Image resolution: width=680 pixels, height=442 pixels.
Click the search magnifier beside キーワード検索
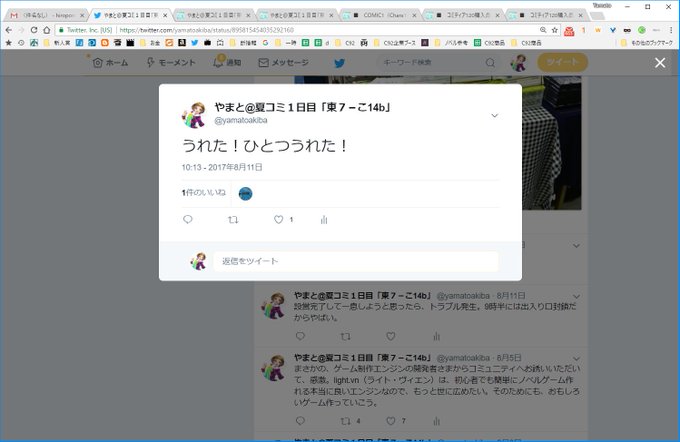[x=490, y=63]
